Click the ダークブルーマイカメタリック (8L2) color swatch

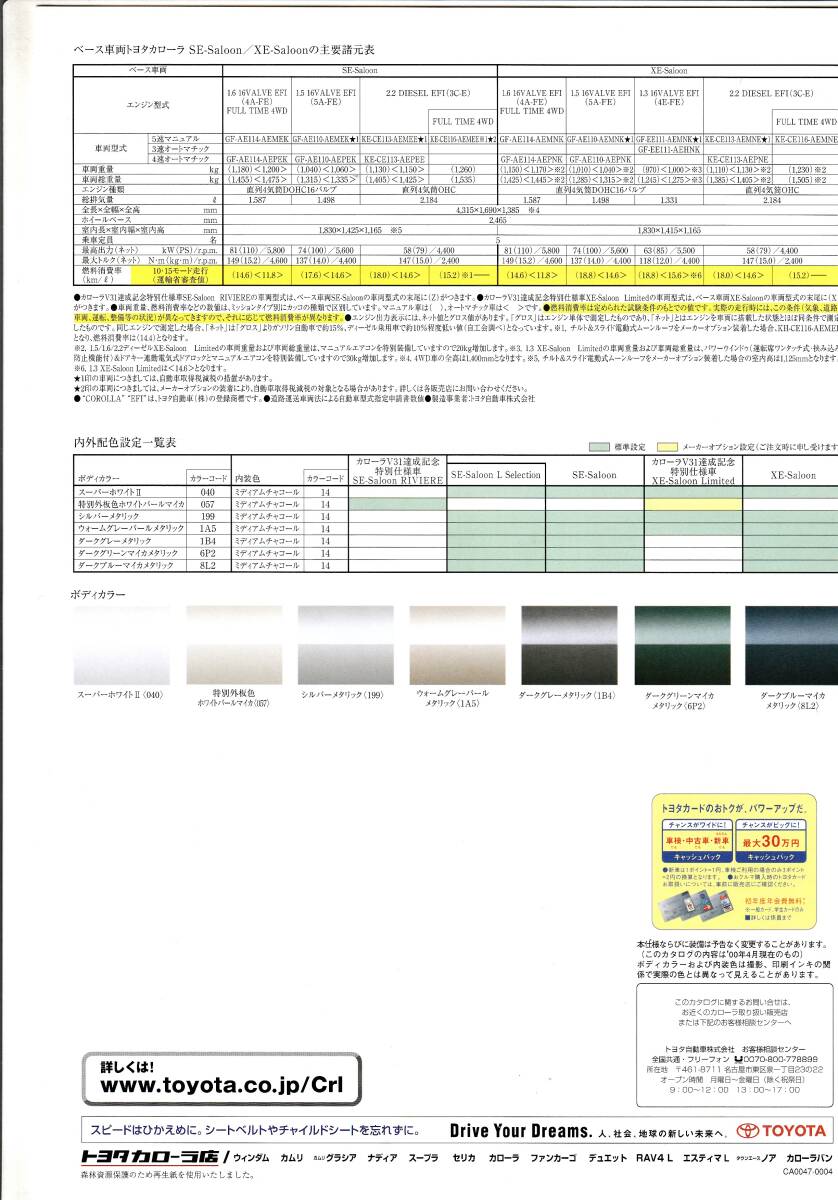coord(791,646)
